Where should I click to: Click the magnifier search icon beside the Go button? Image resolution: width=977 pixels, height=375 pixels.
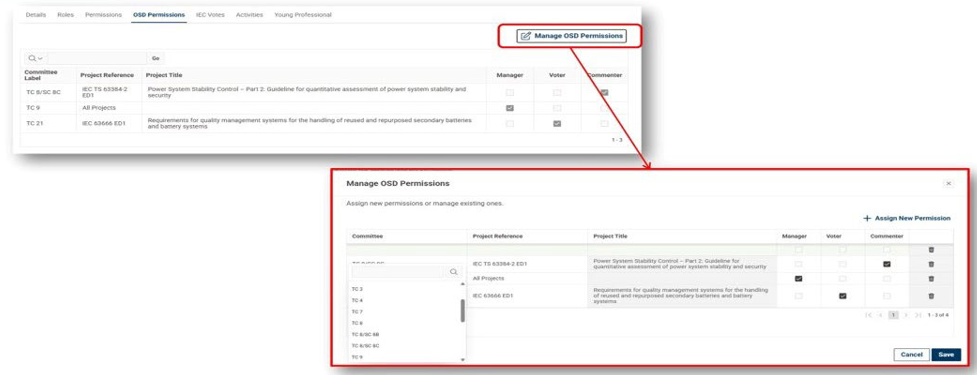tap(31, 58)
